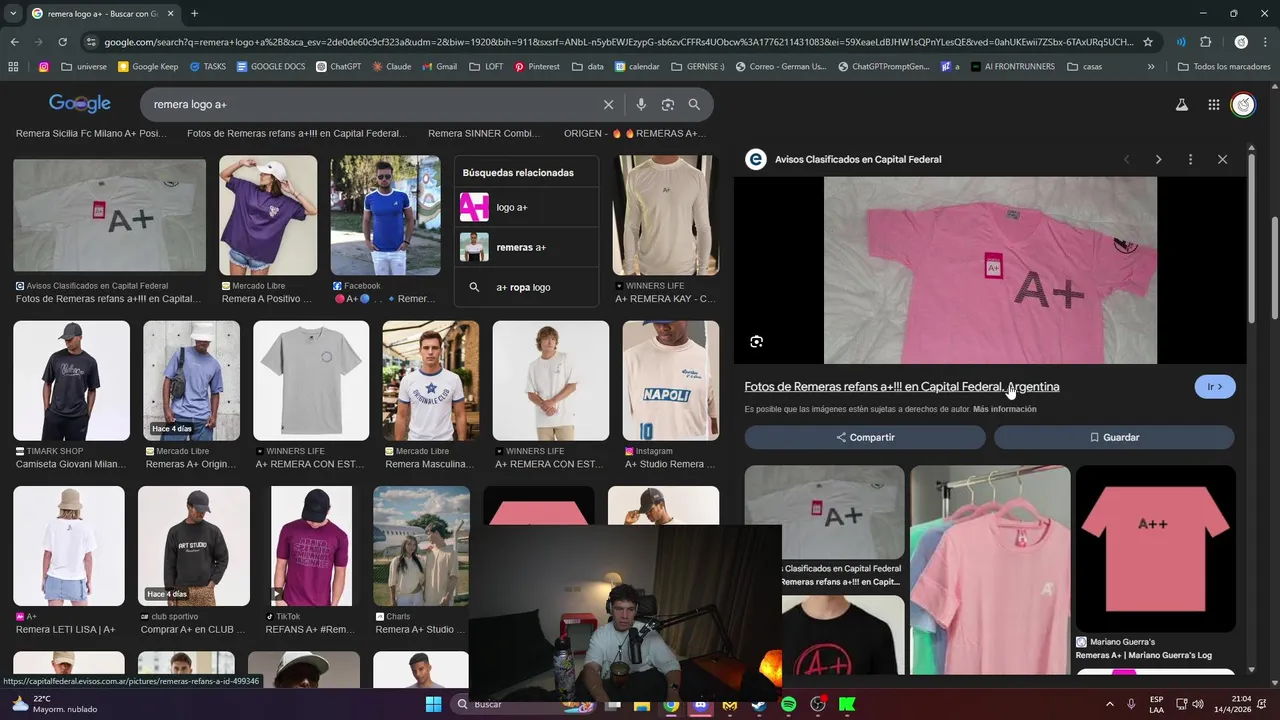The width and height of the screenshot is (1280, 720).
Task: Reload the page
Action: tap(62, 42)
